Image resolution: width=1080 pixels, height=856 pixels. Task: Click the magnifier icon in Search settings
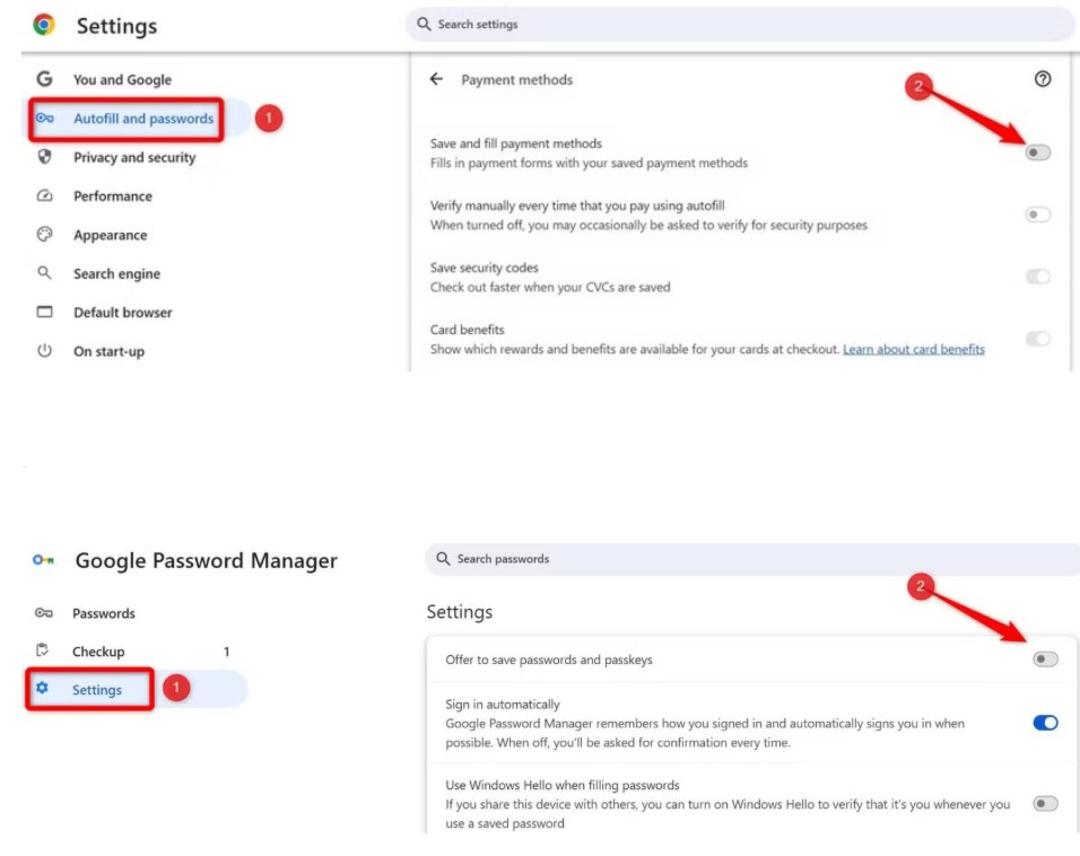(x=424, y=24)
